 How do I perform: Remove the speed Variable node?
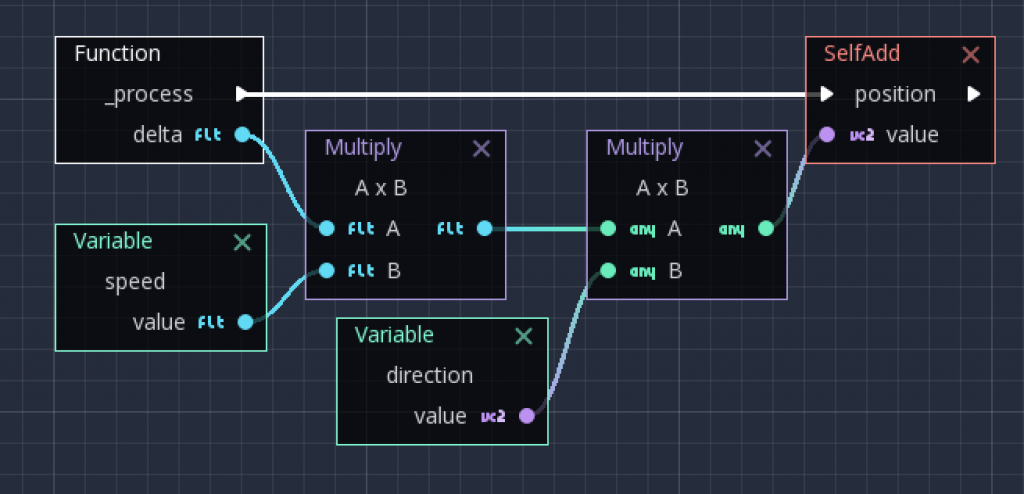[x=242, y=241]
